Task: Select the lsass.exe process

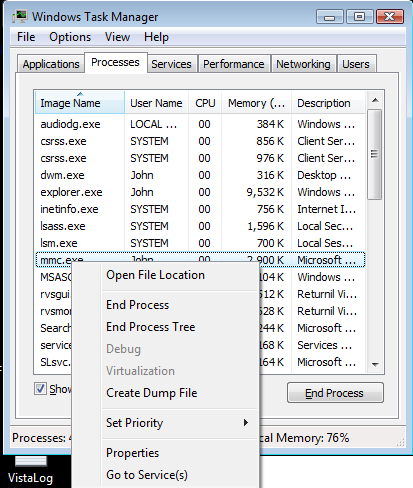Action: (x=200, y=226)
